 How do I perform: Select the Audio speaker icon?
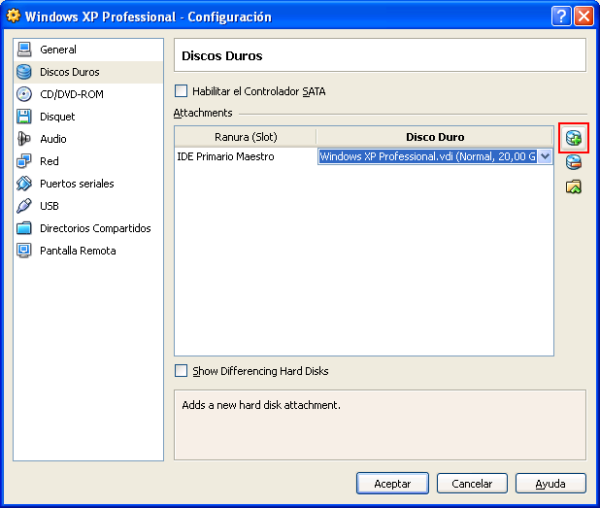25,139
